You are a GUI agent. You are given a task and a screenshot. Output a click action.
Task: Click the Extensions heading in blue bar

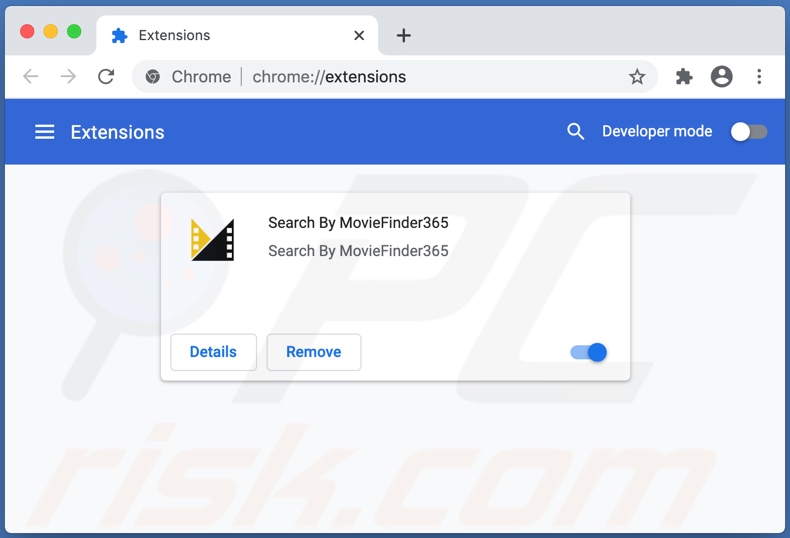point(117,132)
